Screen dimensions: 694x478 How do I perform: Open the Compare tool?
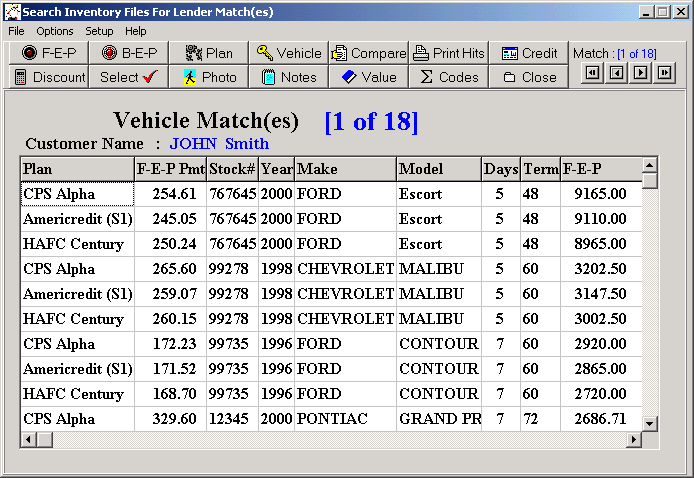368,53
